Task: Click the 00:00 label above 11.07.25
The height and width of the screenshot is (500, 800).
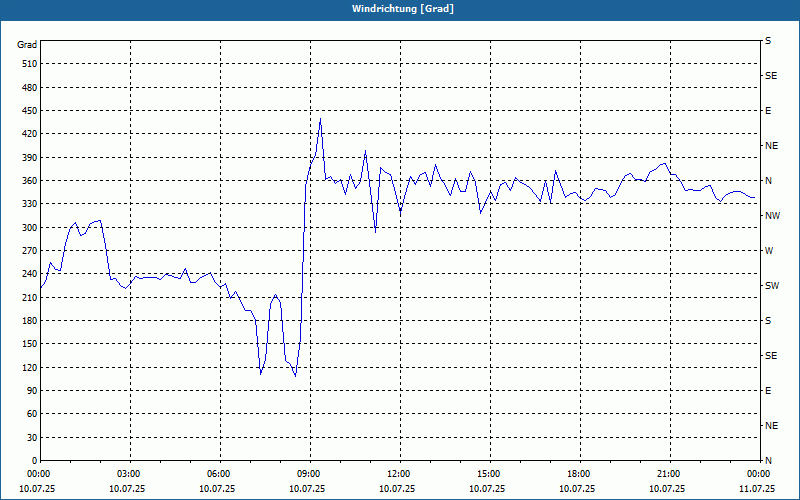Action: (759, 473)
